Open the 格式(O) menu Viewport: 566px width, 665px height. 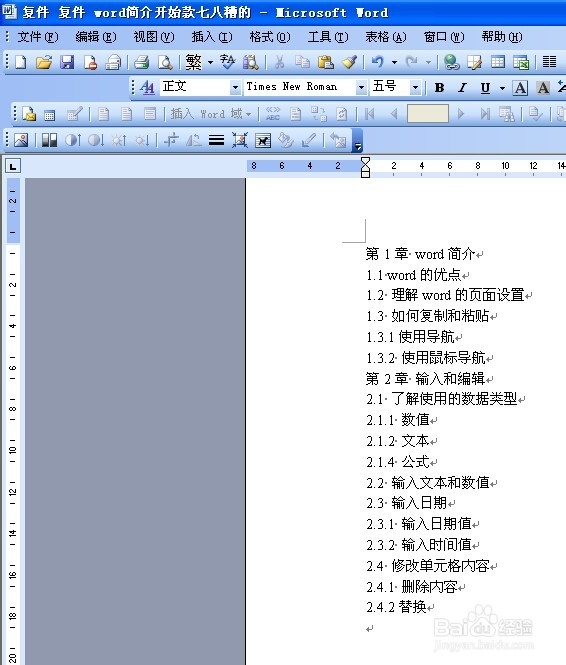point(270,37)
